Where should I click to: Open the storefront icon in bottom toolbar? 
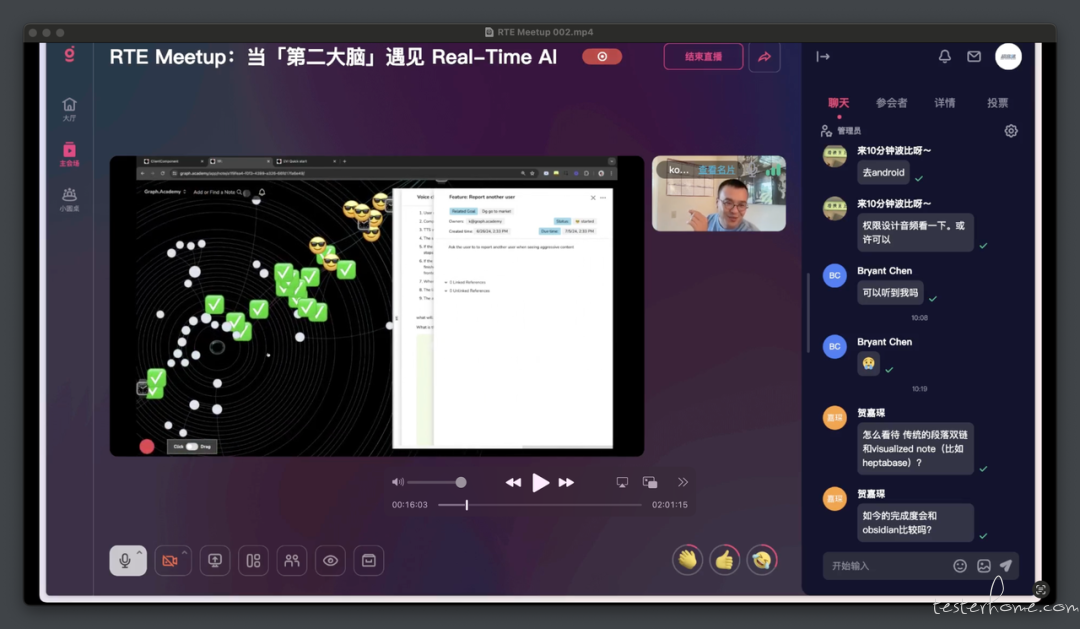click(x=369, y=561)
